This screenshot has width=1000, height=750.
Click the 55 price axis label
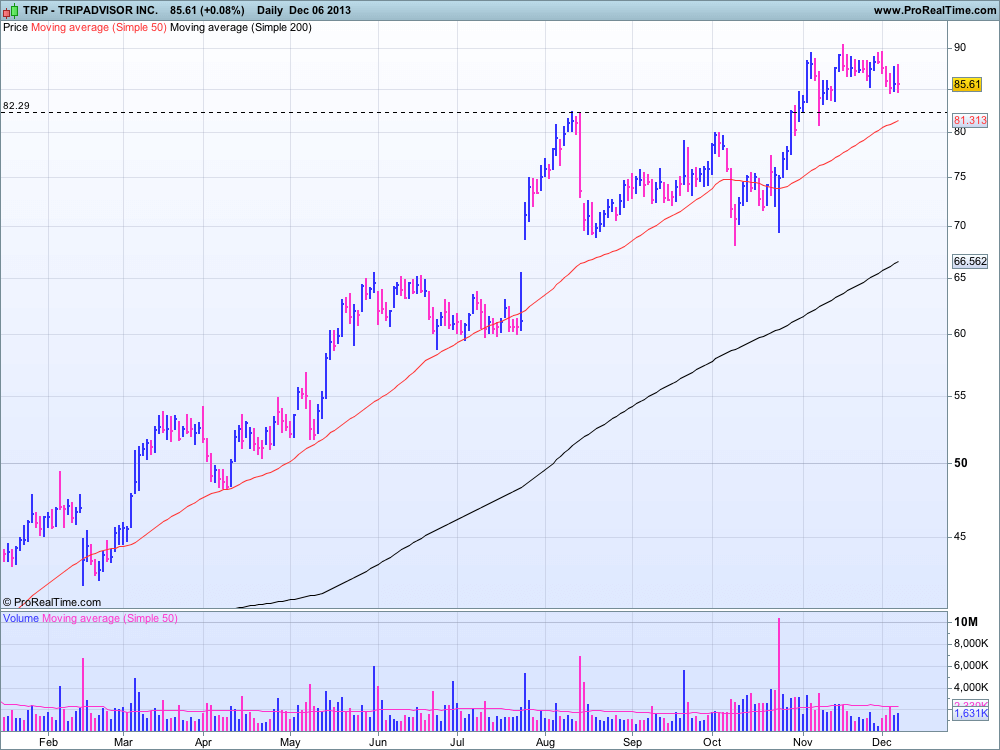tap(960, 395)
